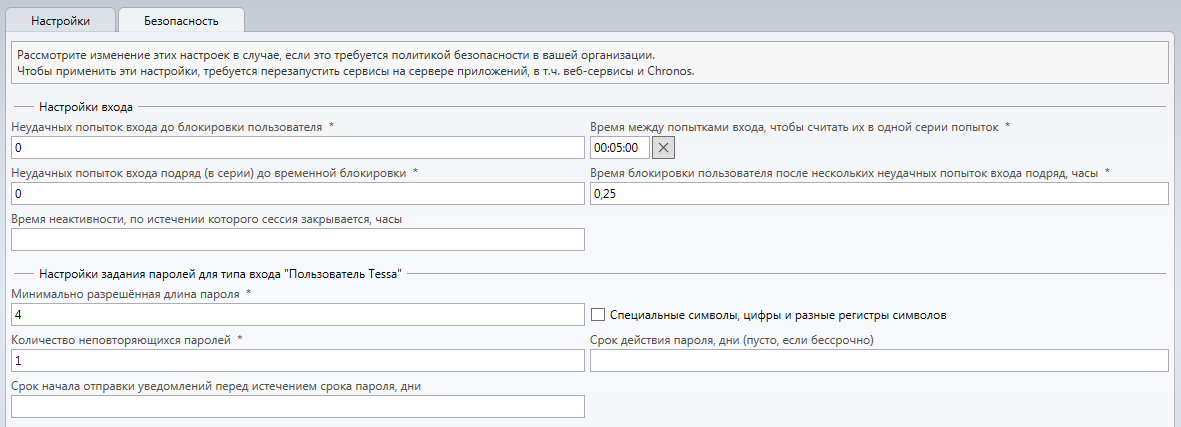Focus the failed logins before user blocking field

[297, 148]
